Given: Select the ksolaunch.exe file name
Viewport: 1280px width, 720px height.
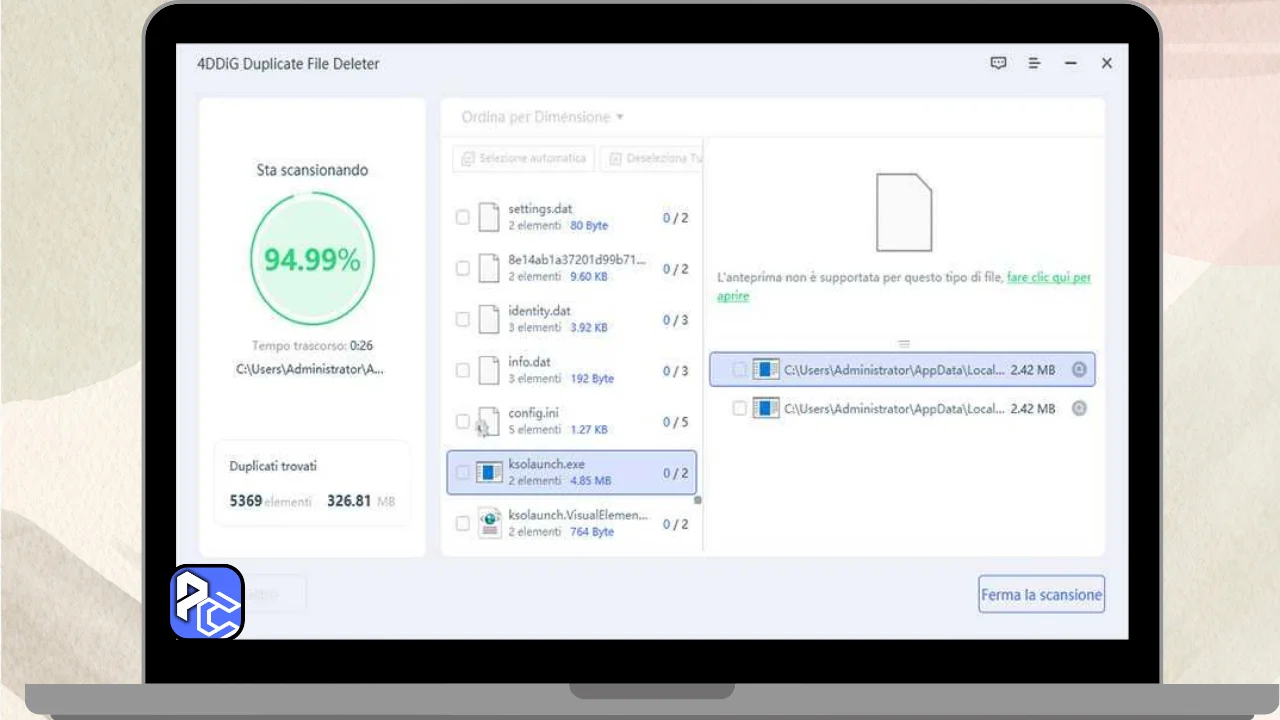Looking at the screenshot, I should tap(546, 464).
